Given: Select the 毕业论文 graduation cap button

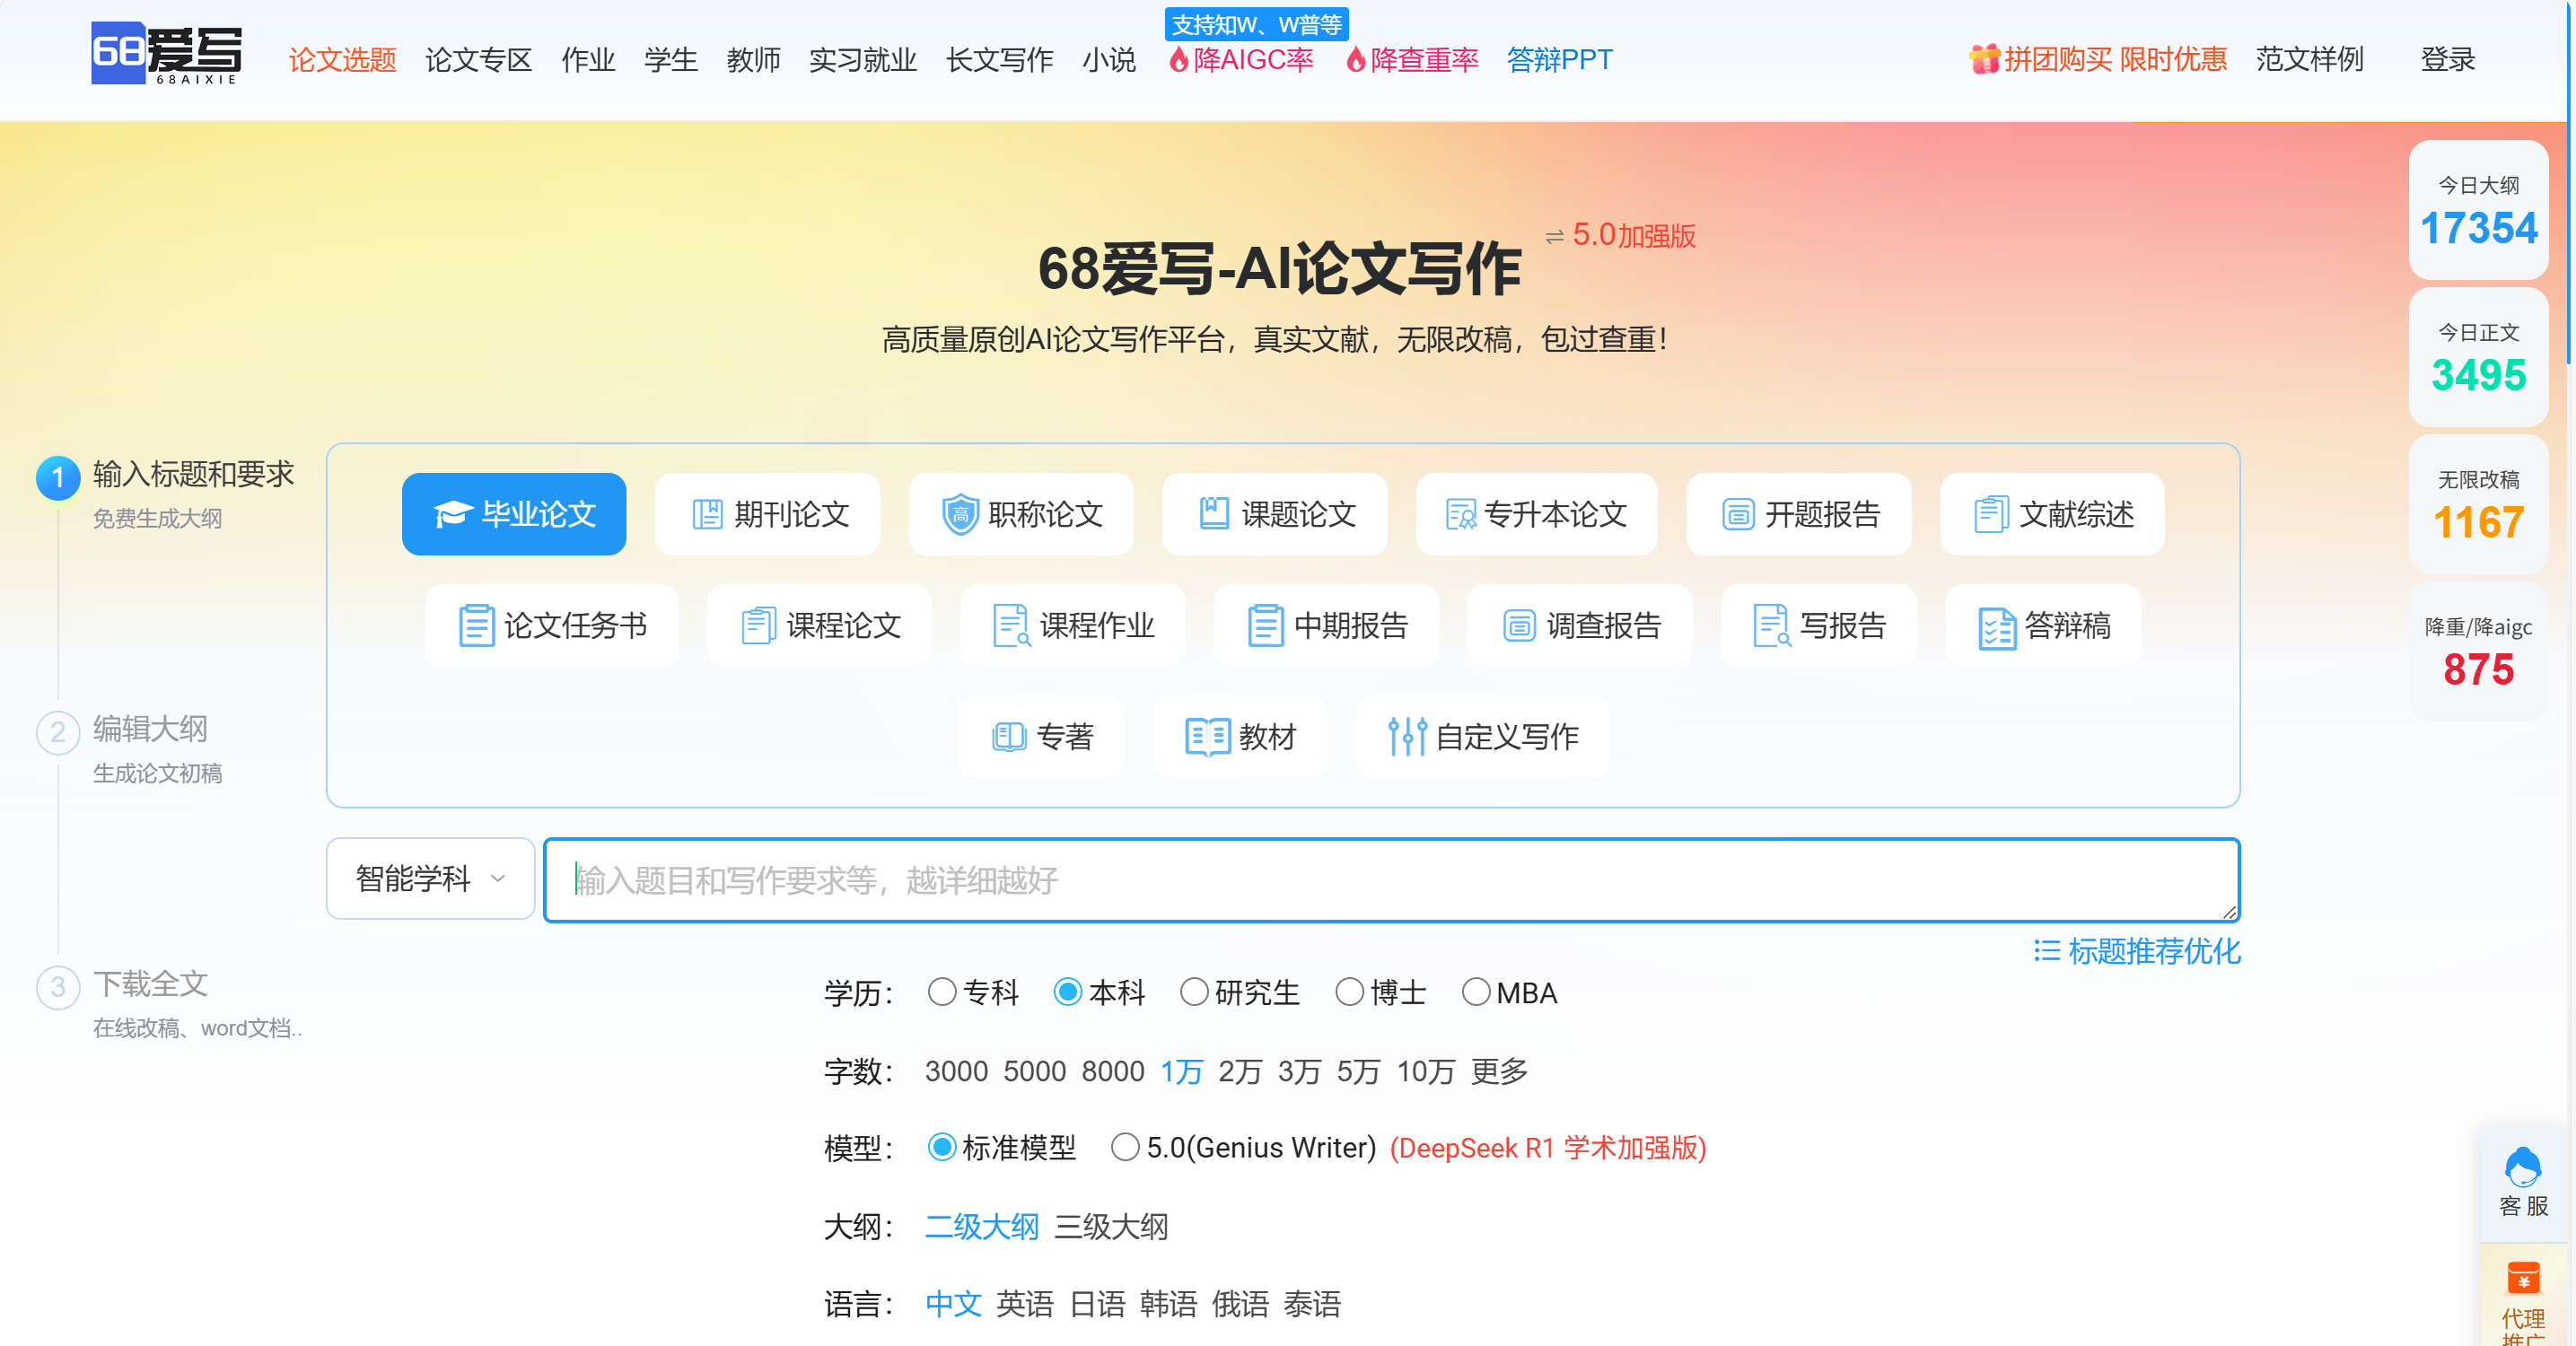Looking at the screenshot, I should [514, 514].
